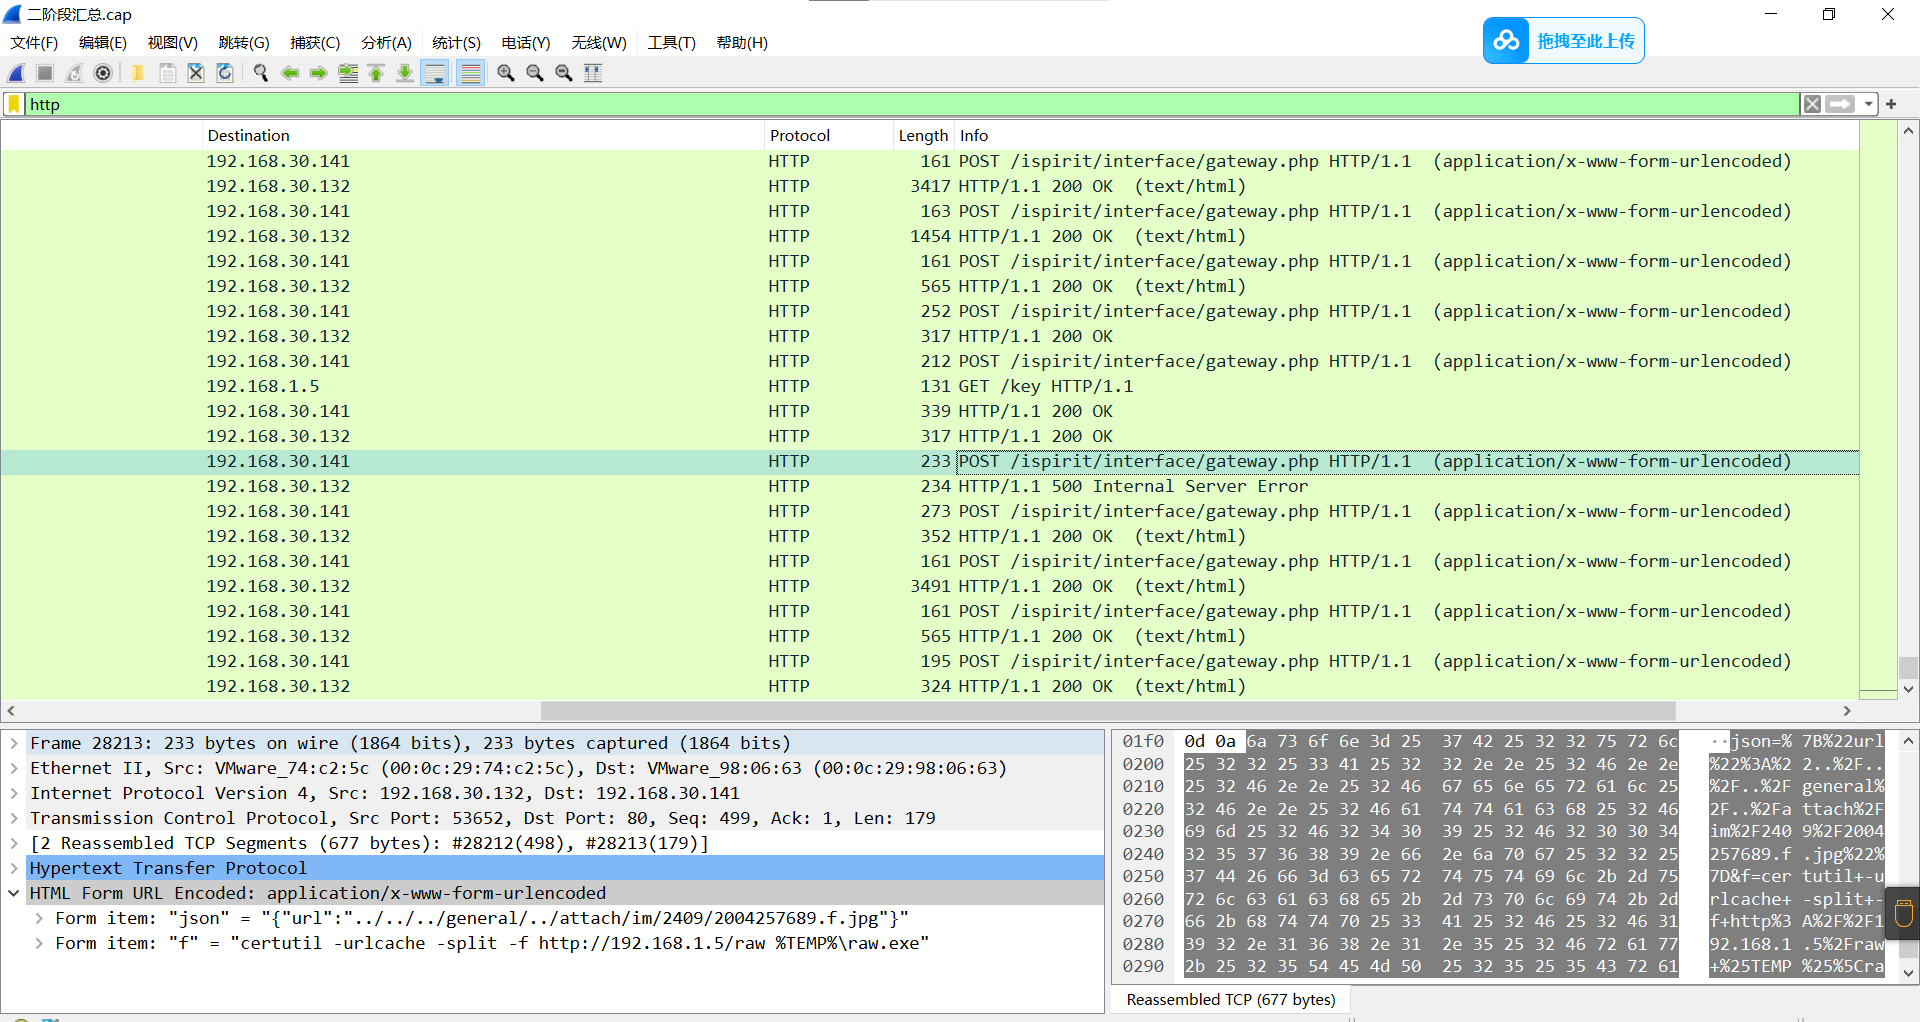The image size is (1920, 1022).
Task: Go back to previous packet
Action: 290,73
